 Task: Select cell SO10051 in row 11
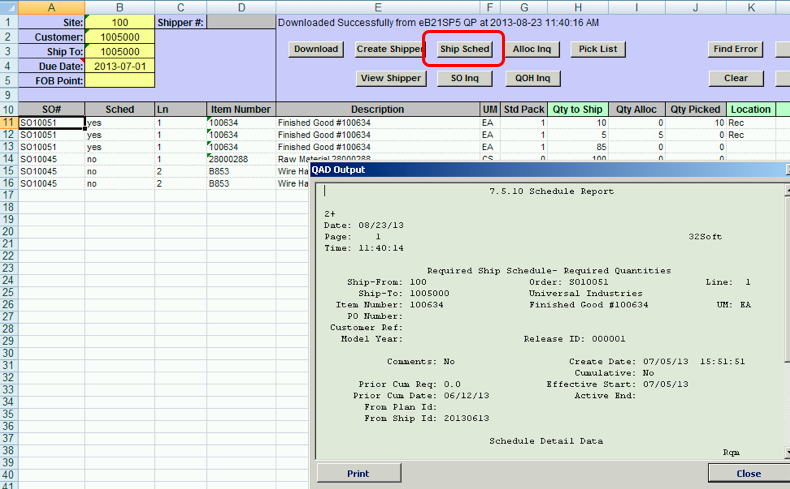pyautogui.click(x=51, y=122)
